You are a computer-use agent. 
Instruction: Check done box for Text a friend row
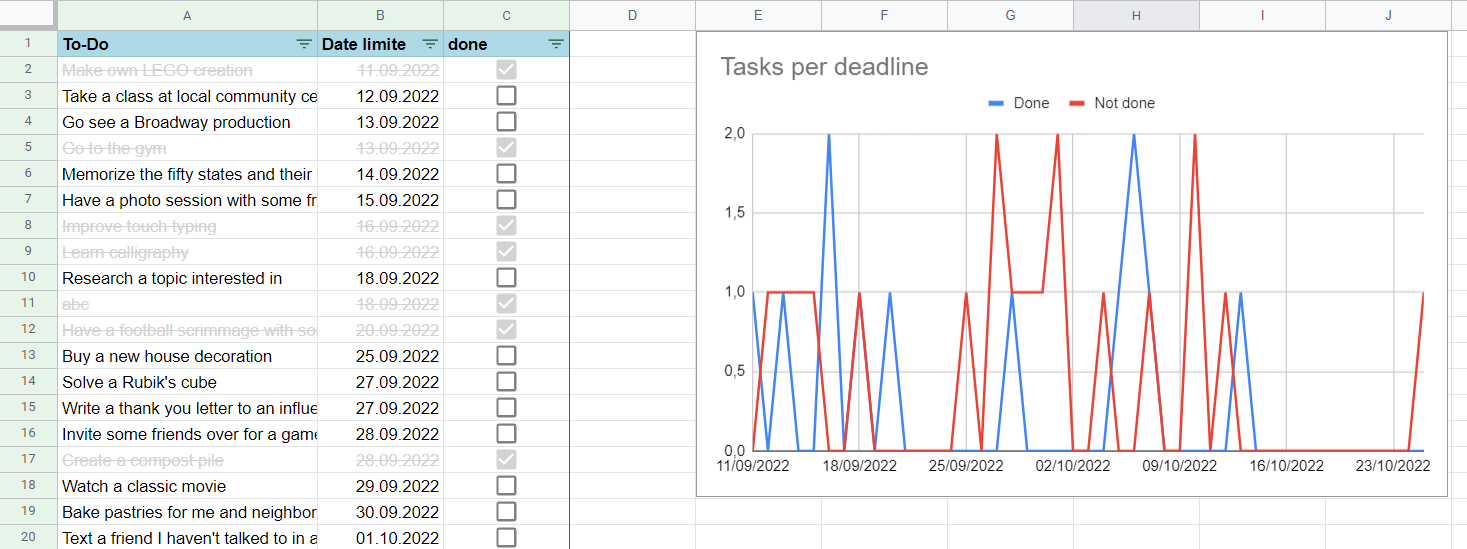click(507, 538)
